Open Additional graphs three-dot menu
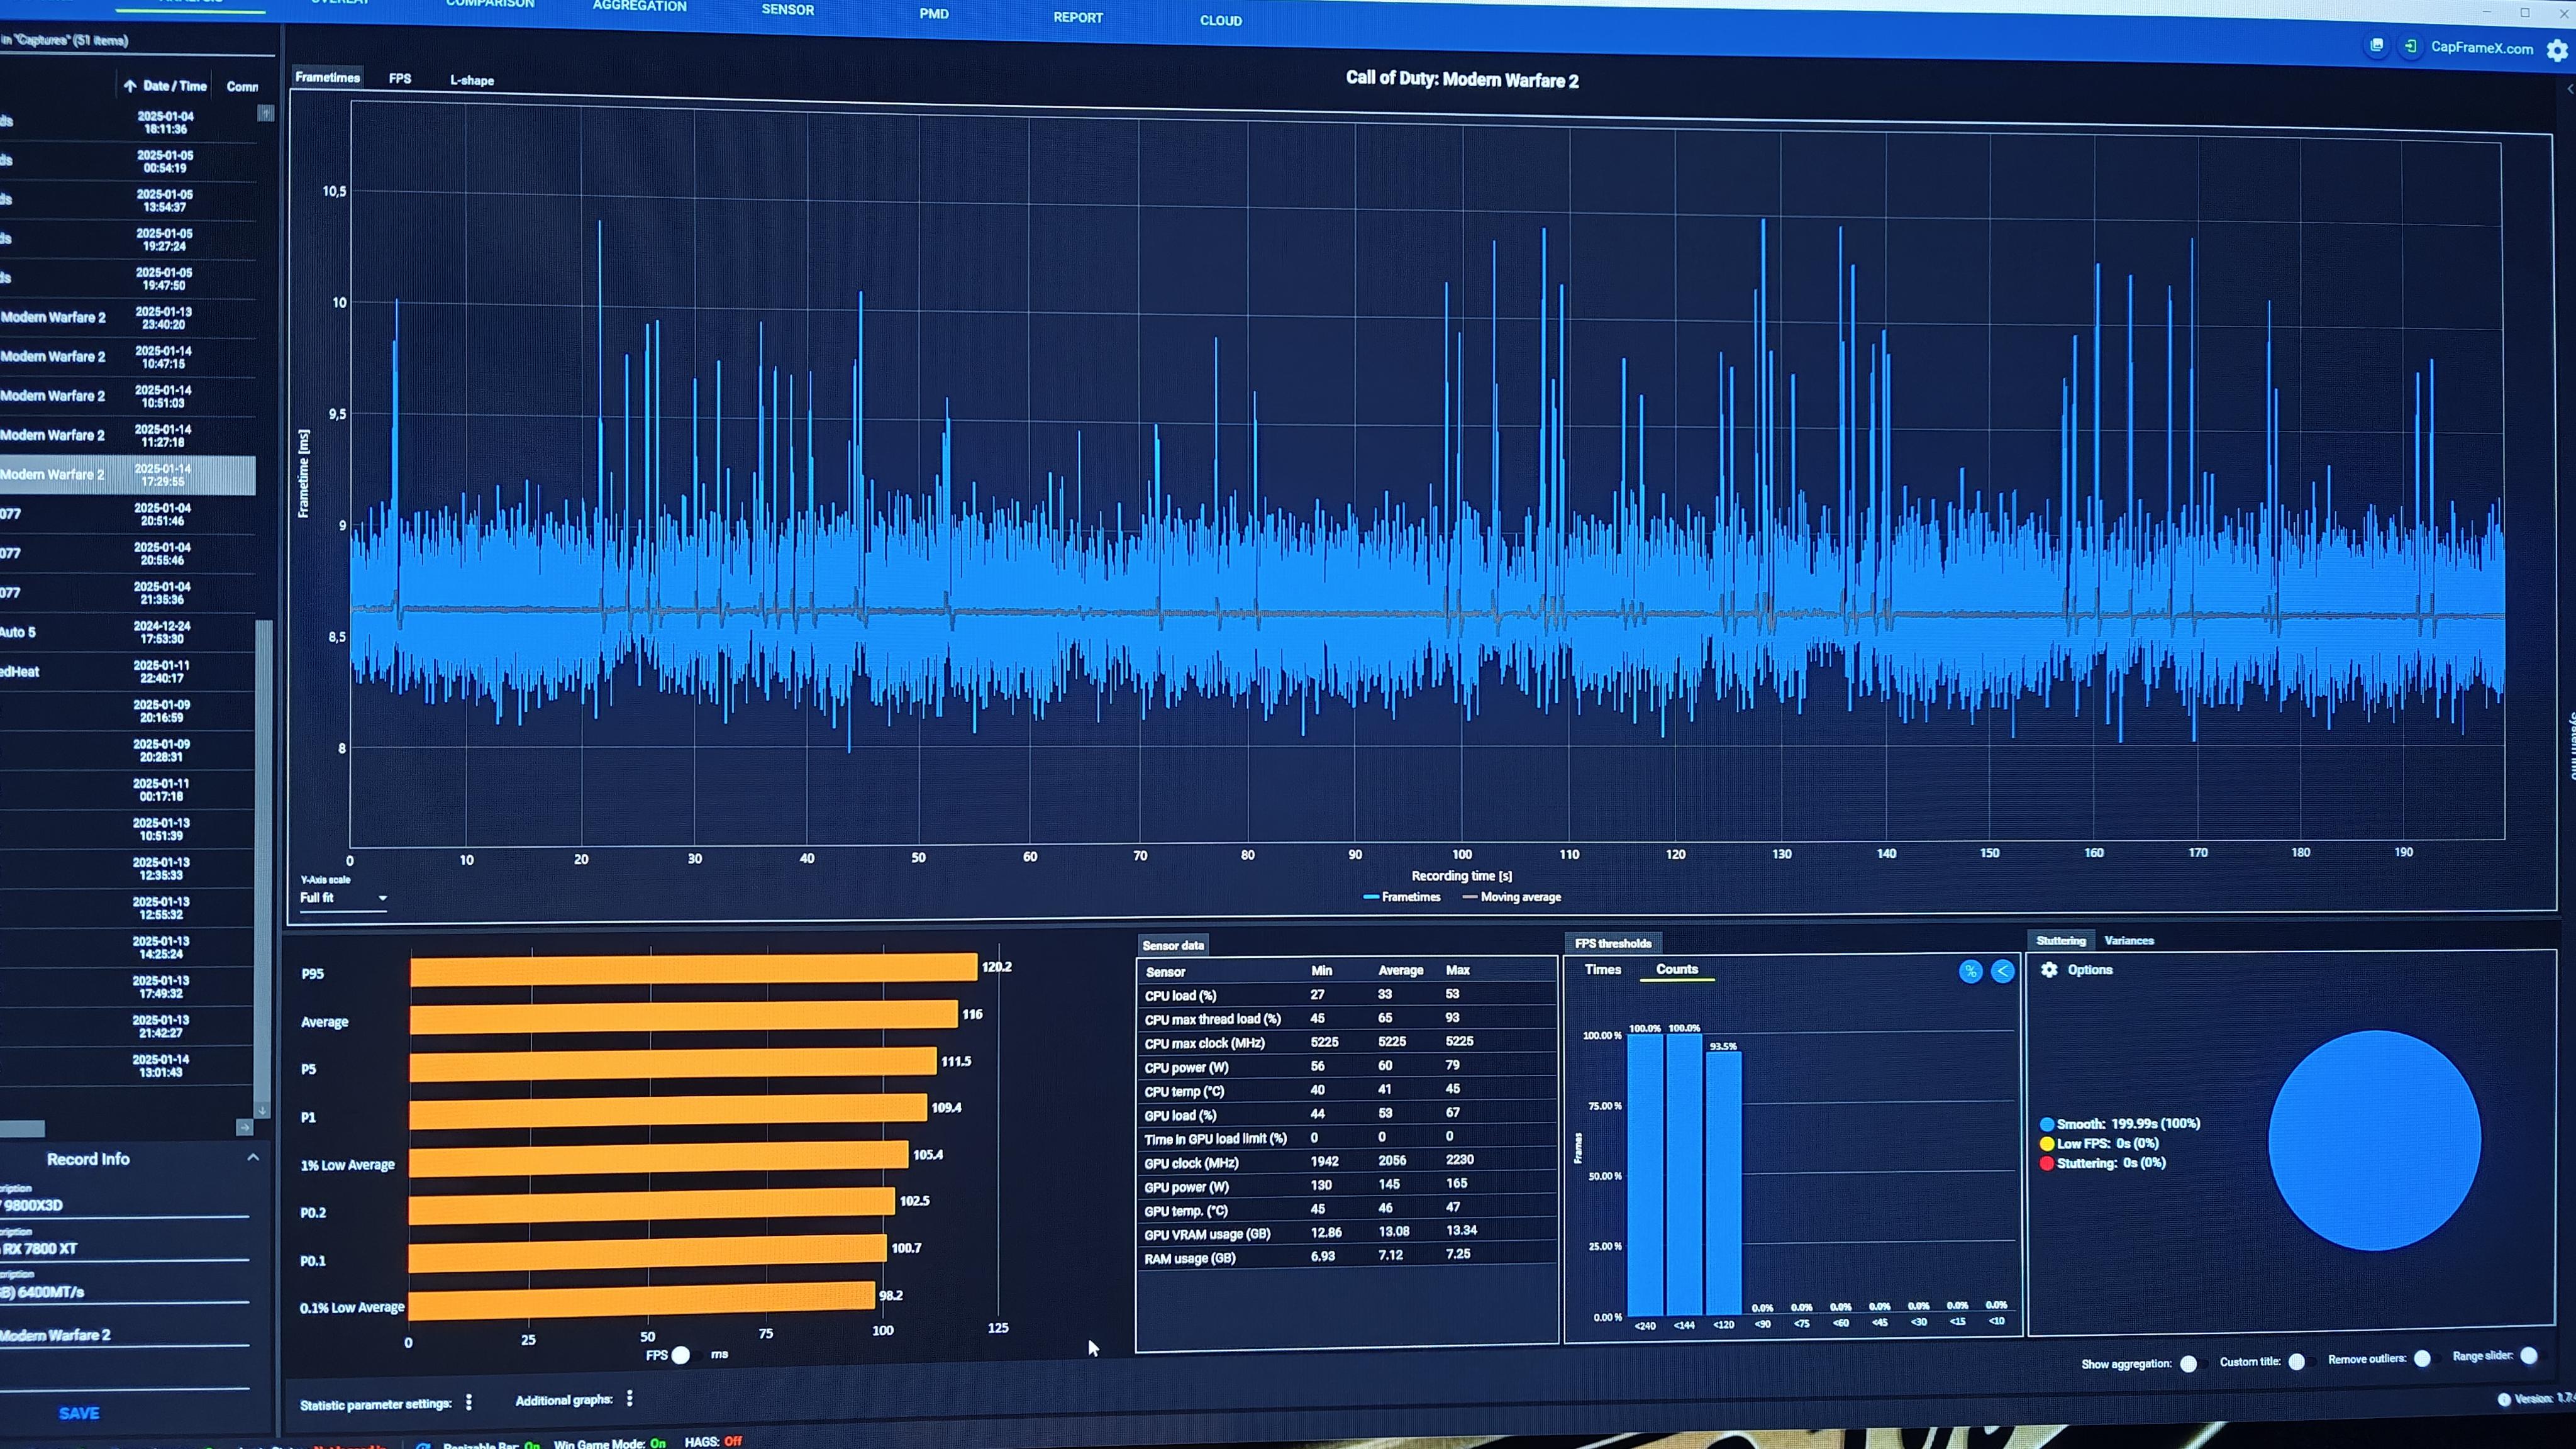Screen dimensions: 2576x1449 (629, 1399)
